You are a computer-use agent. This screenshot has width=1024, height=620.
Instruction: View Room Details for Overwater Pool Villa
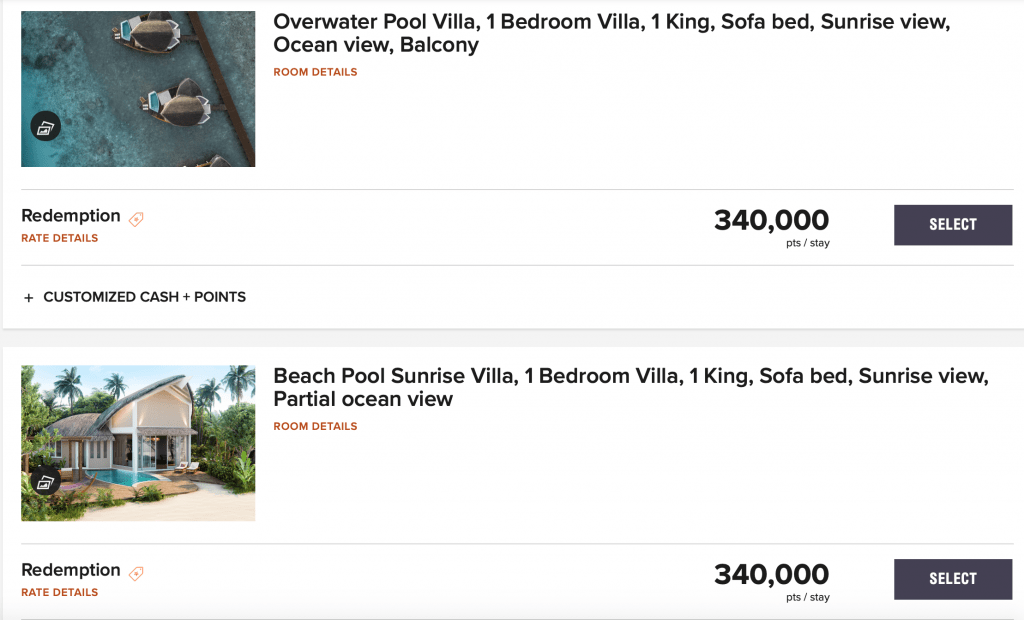[315, 72]
